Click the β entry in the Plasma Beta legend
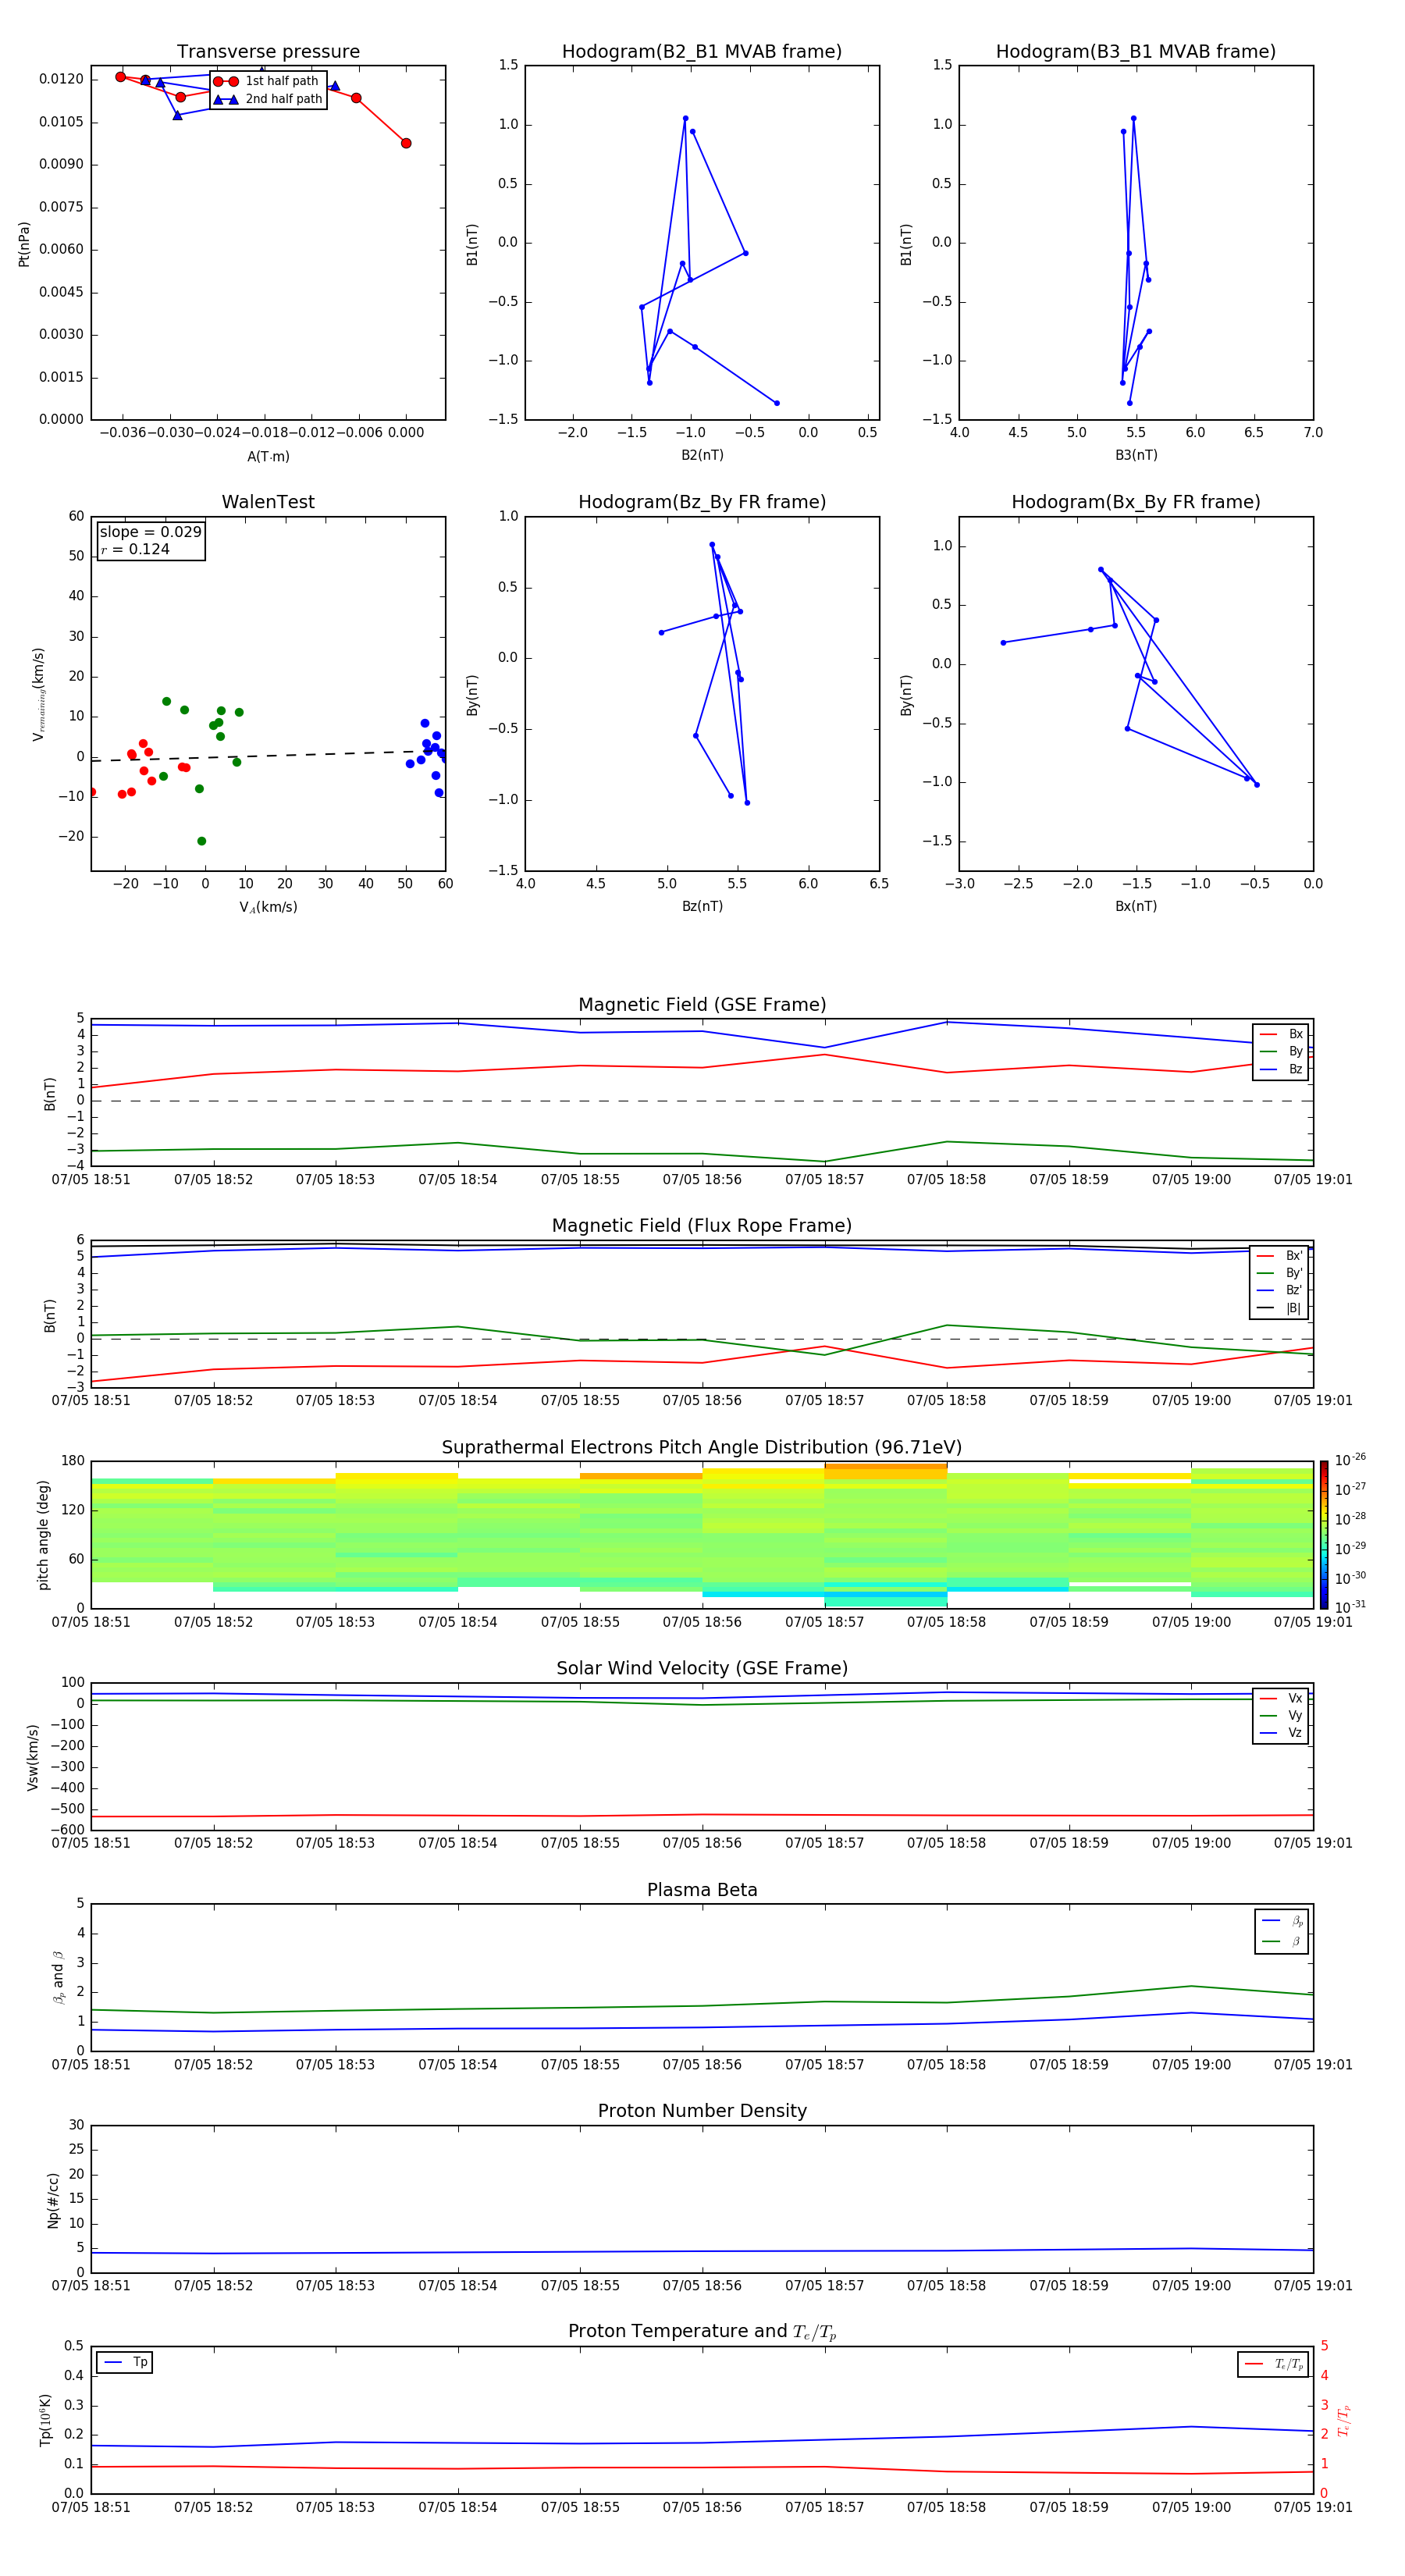 pos(1282,1941)
